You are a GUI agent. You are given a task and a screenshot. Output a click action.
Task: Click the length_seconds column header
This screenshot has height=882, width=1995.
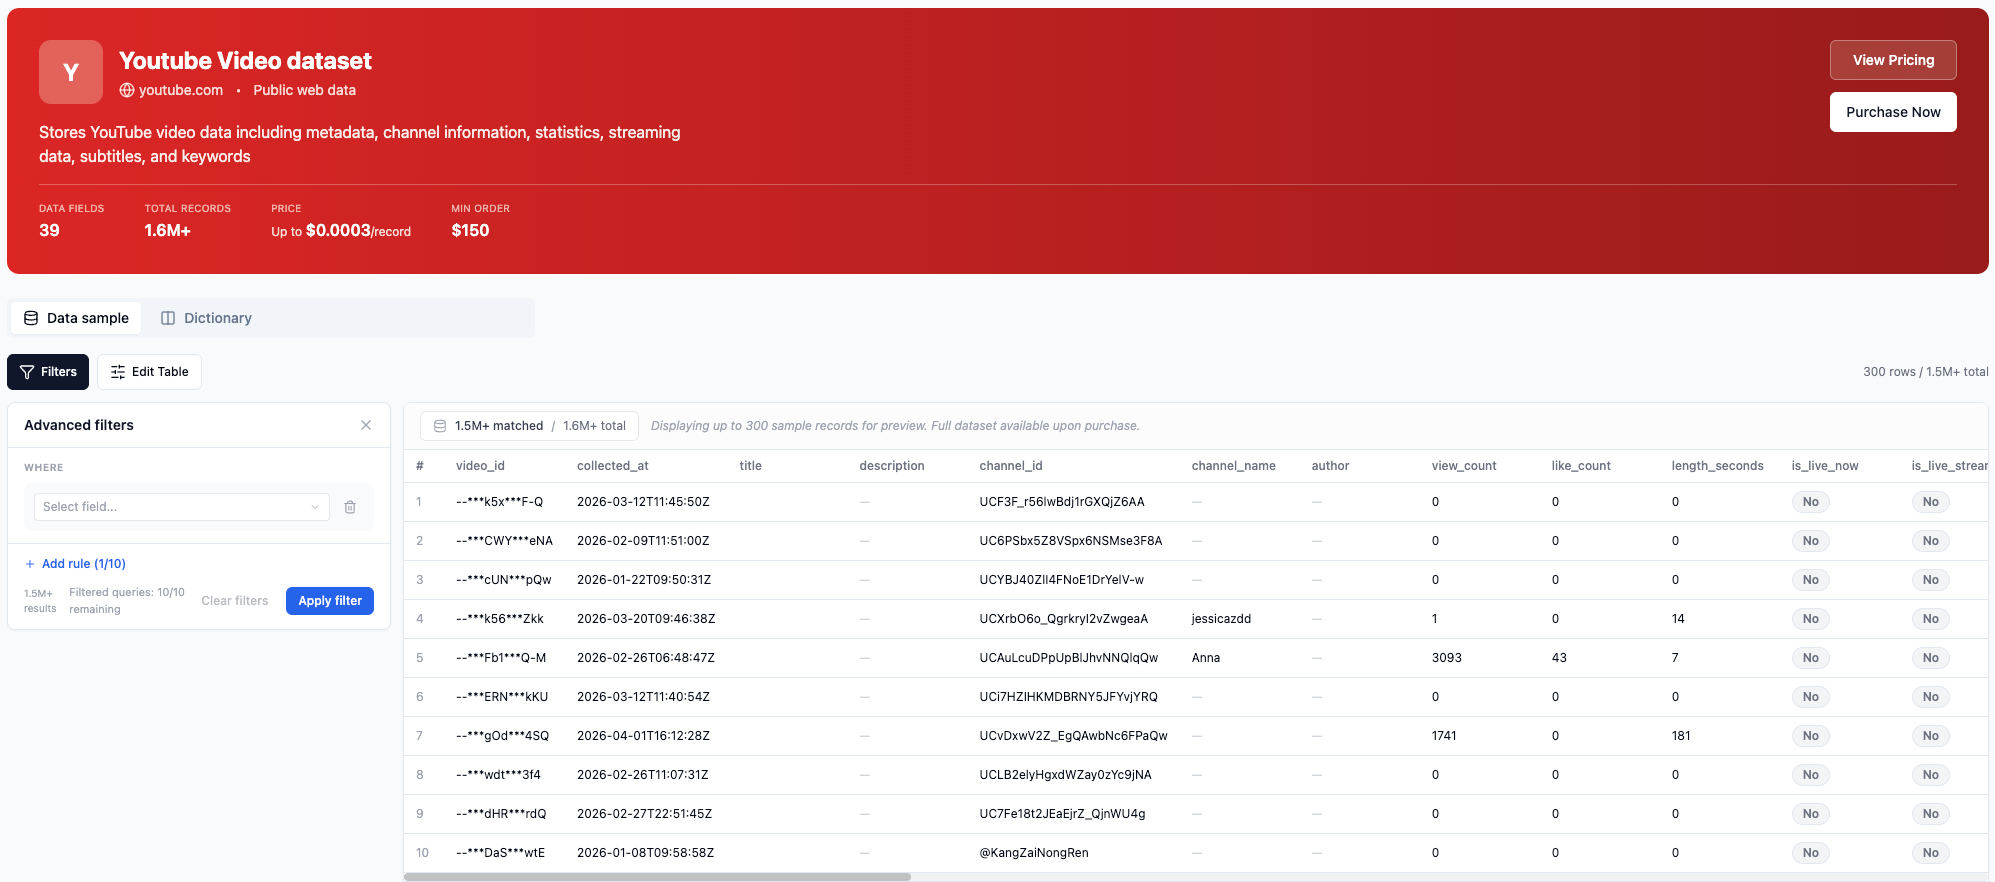point(1717,466)
